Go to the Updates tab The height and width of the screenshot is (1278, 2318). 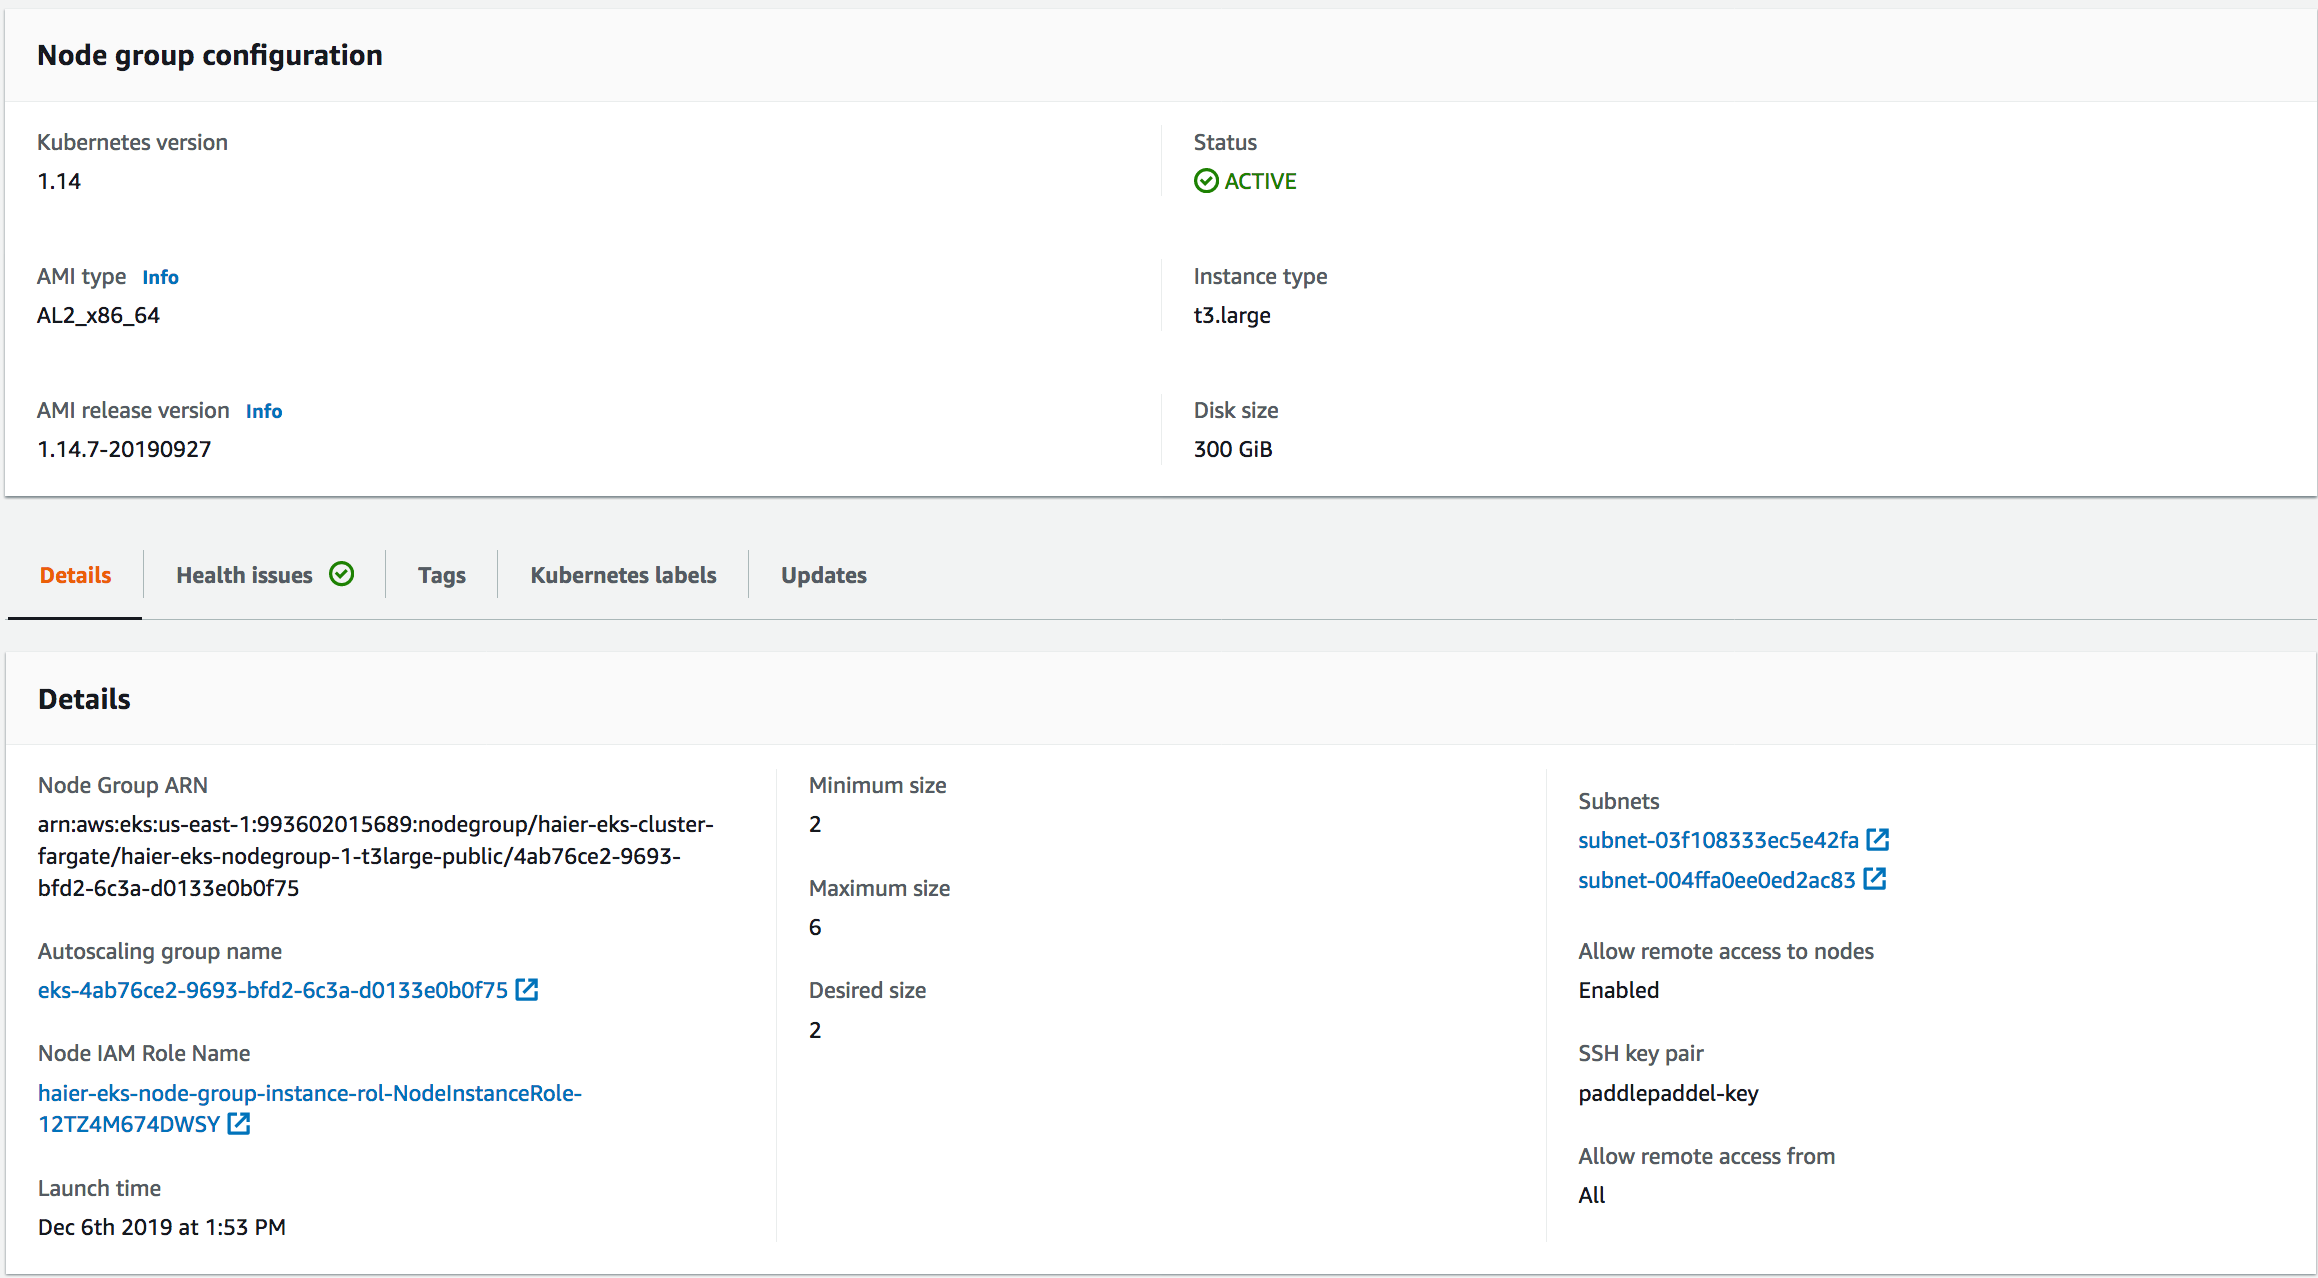point(824,575)
